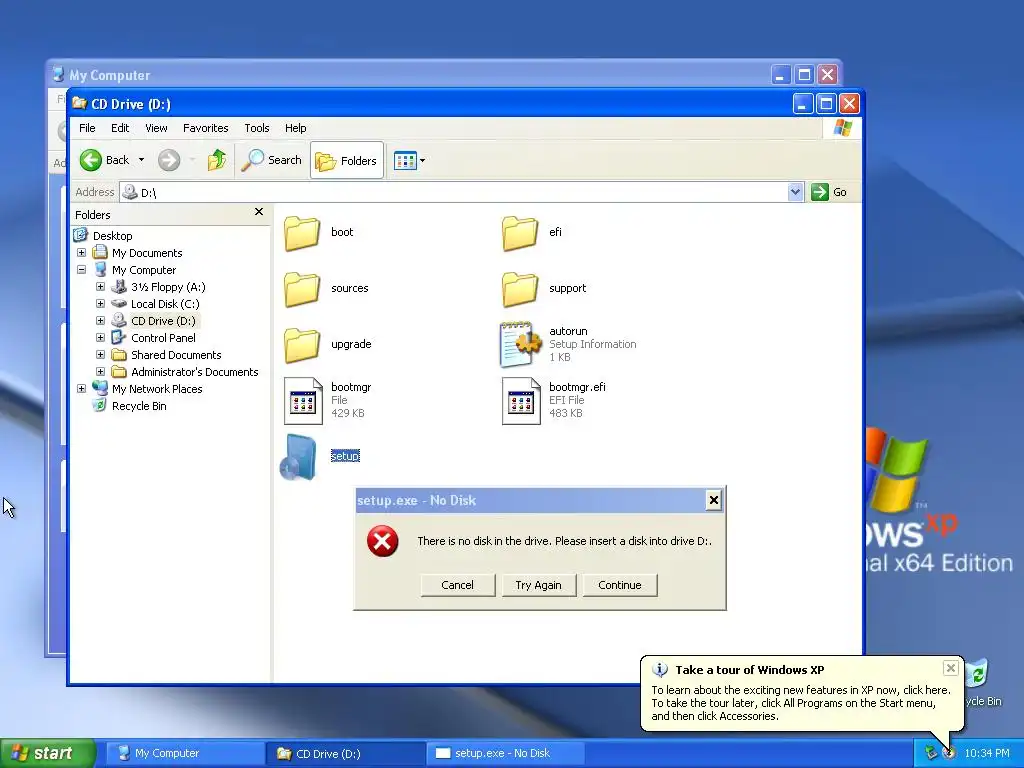The width and height of the screenshot is (1024, 768).
Task: Switch to My Computer taskbar button
Action: pyautogui.click(x=184, y=753)
